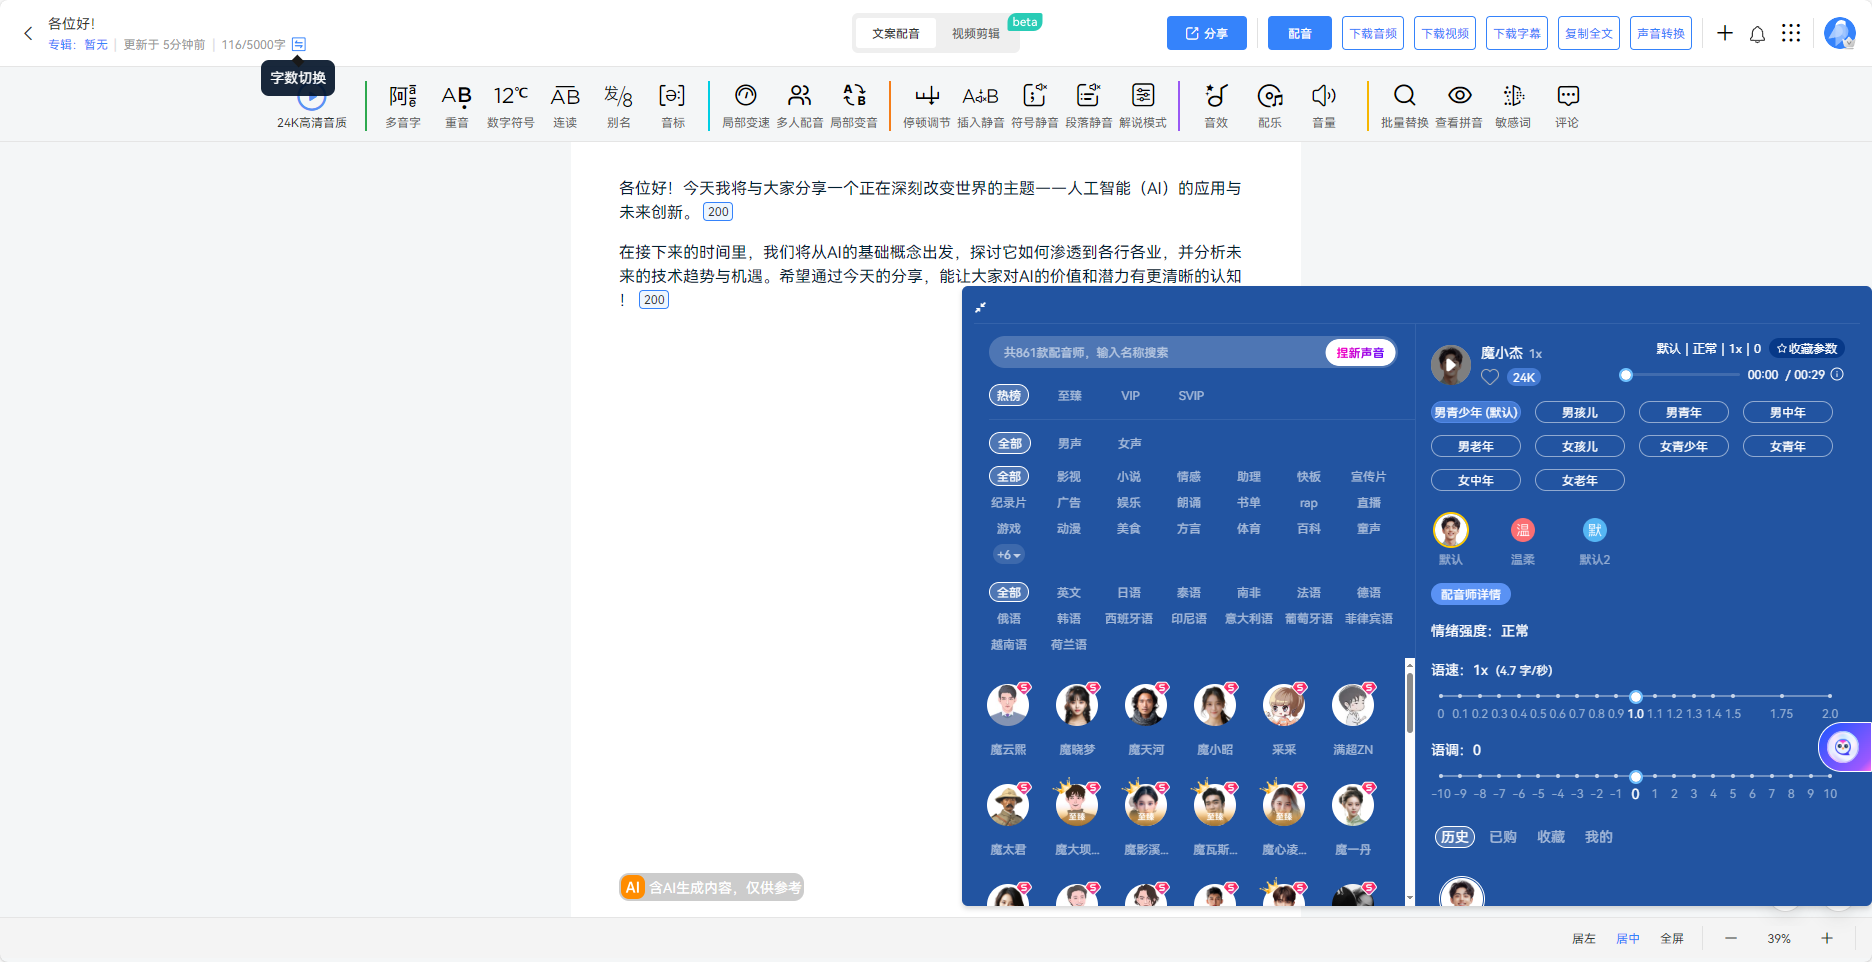Open 配音师详情 voice artist details
Image resolution: width=1872 pixels, height=962 pixels.
click(1471, 593)
